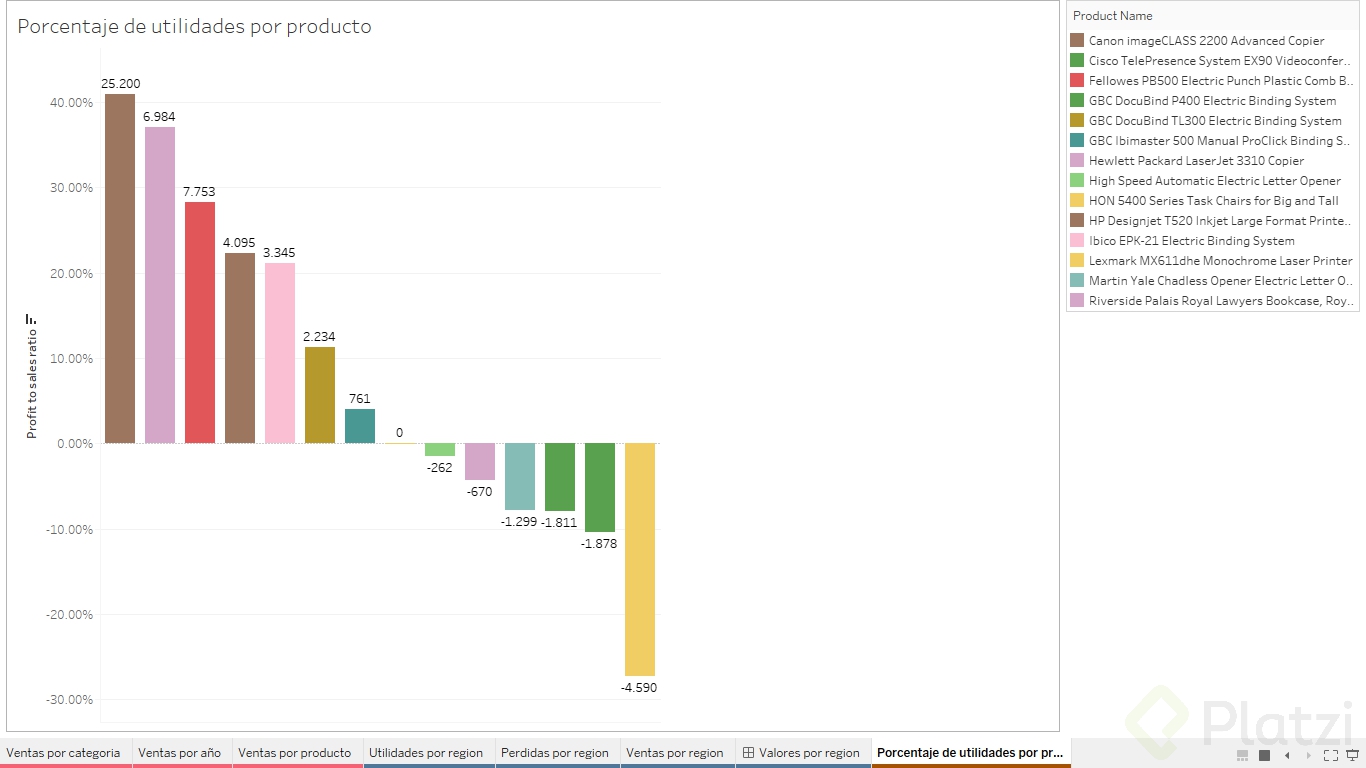The height and width of the screenshot is (768, 1366).
Task: Select the green bar labeled -1.811
Action: point(560,477)
